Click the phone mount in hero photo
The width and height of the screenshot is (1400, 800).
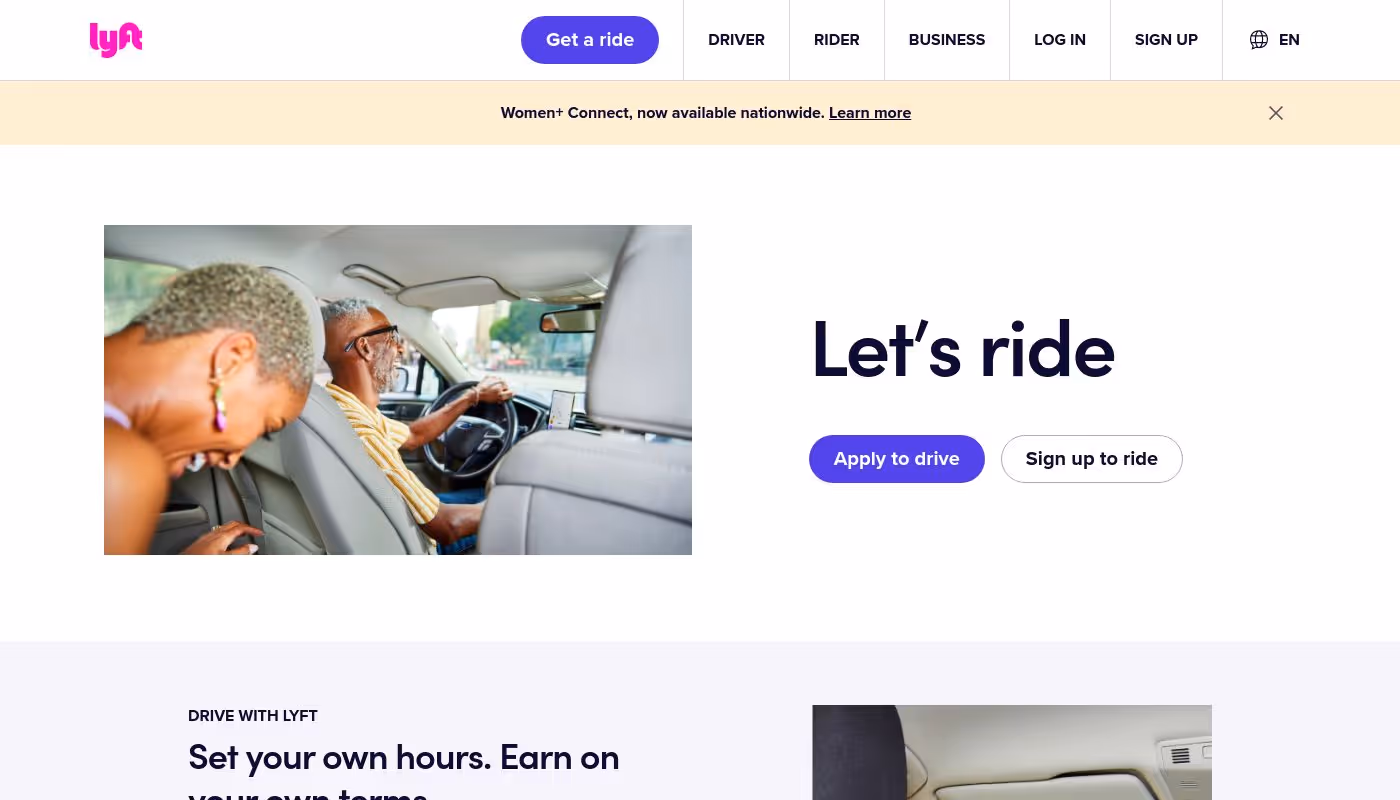(x=562, y=408)
